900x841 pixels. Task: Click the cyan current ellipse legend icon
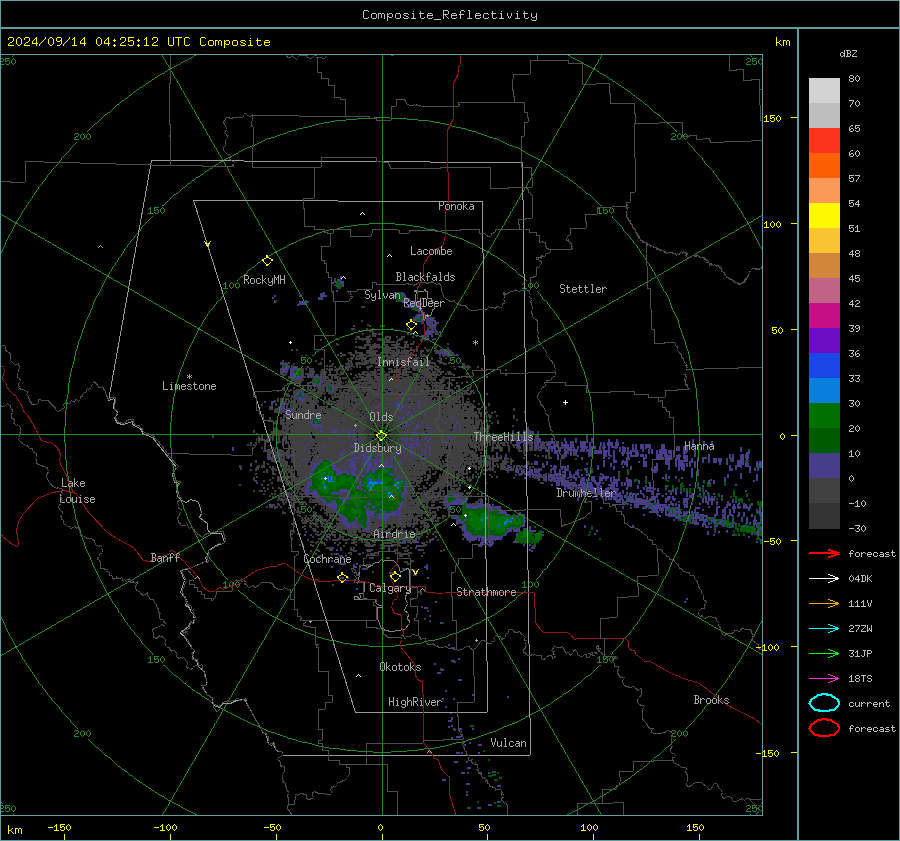point(824,703)
